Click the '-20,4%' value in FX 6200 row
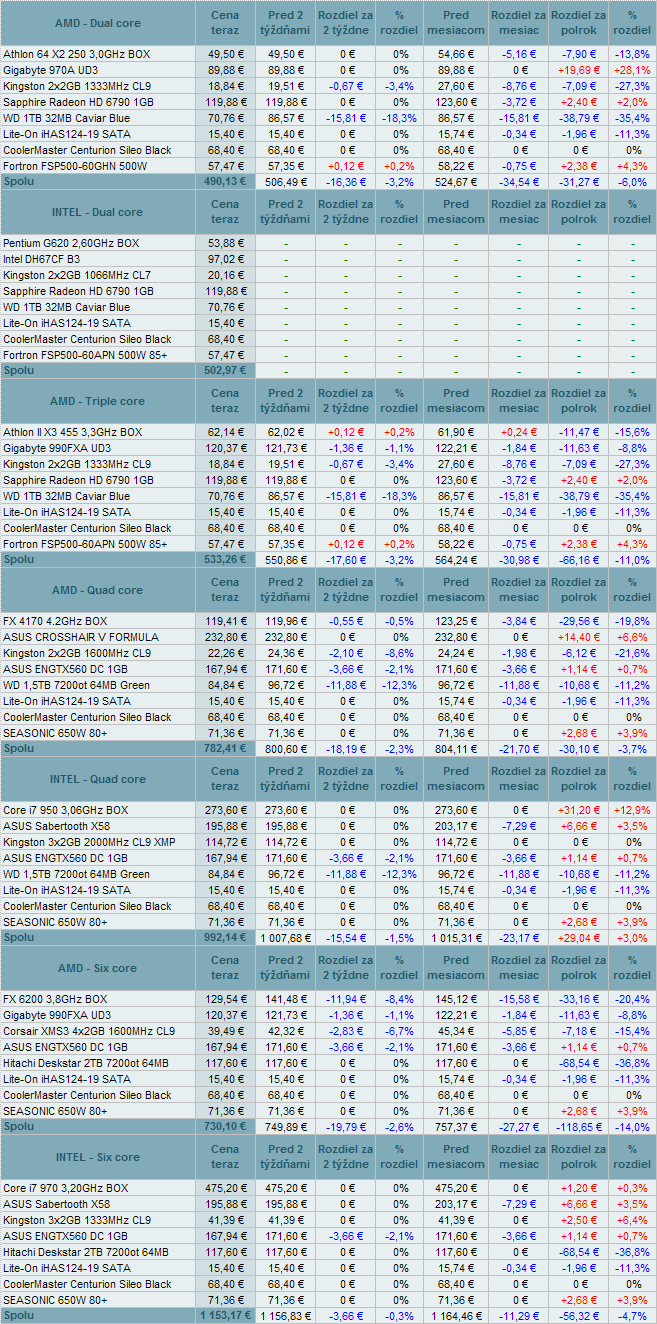The image size is (657, 1324). pyautogui.click(x=632, y=999)
